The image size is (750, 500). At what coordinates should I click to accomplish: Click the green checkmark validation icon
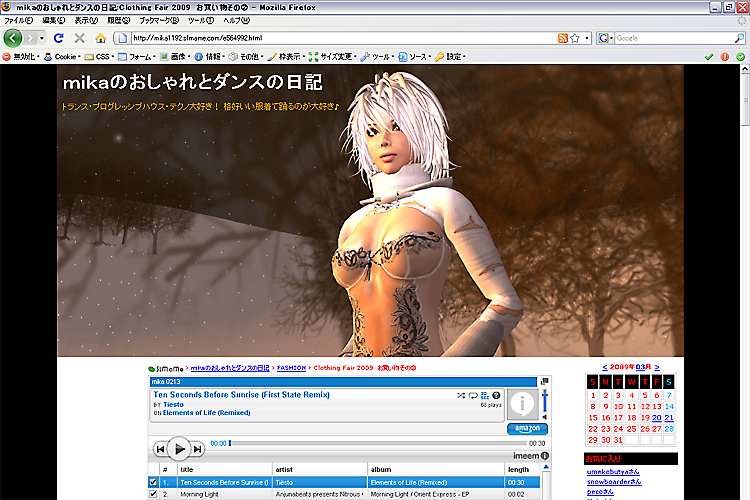[x=709, y=56]
